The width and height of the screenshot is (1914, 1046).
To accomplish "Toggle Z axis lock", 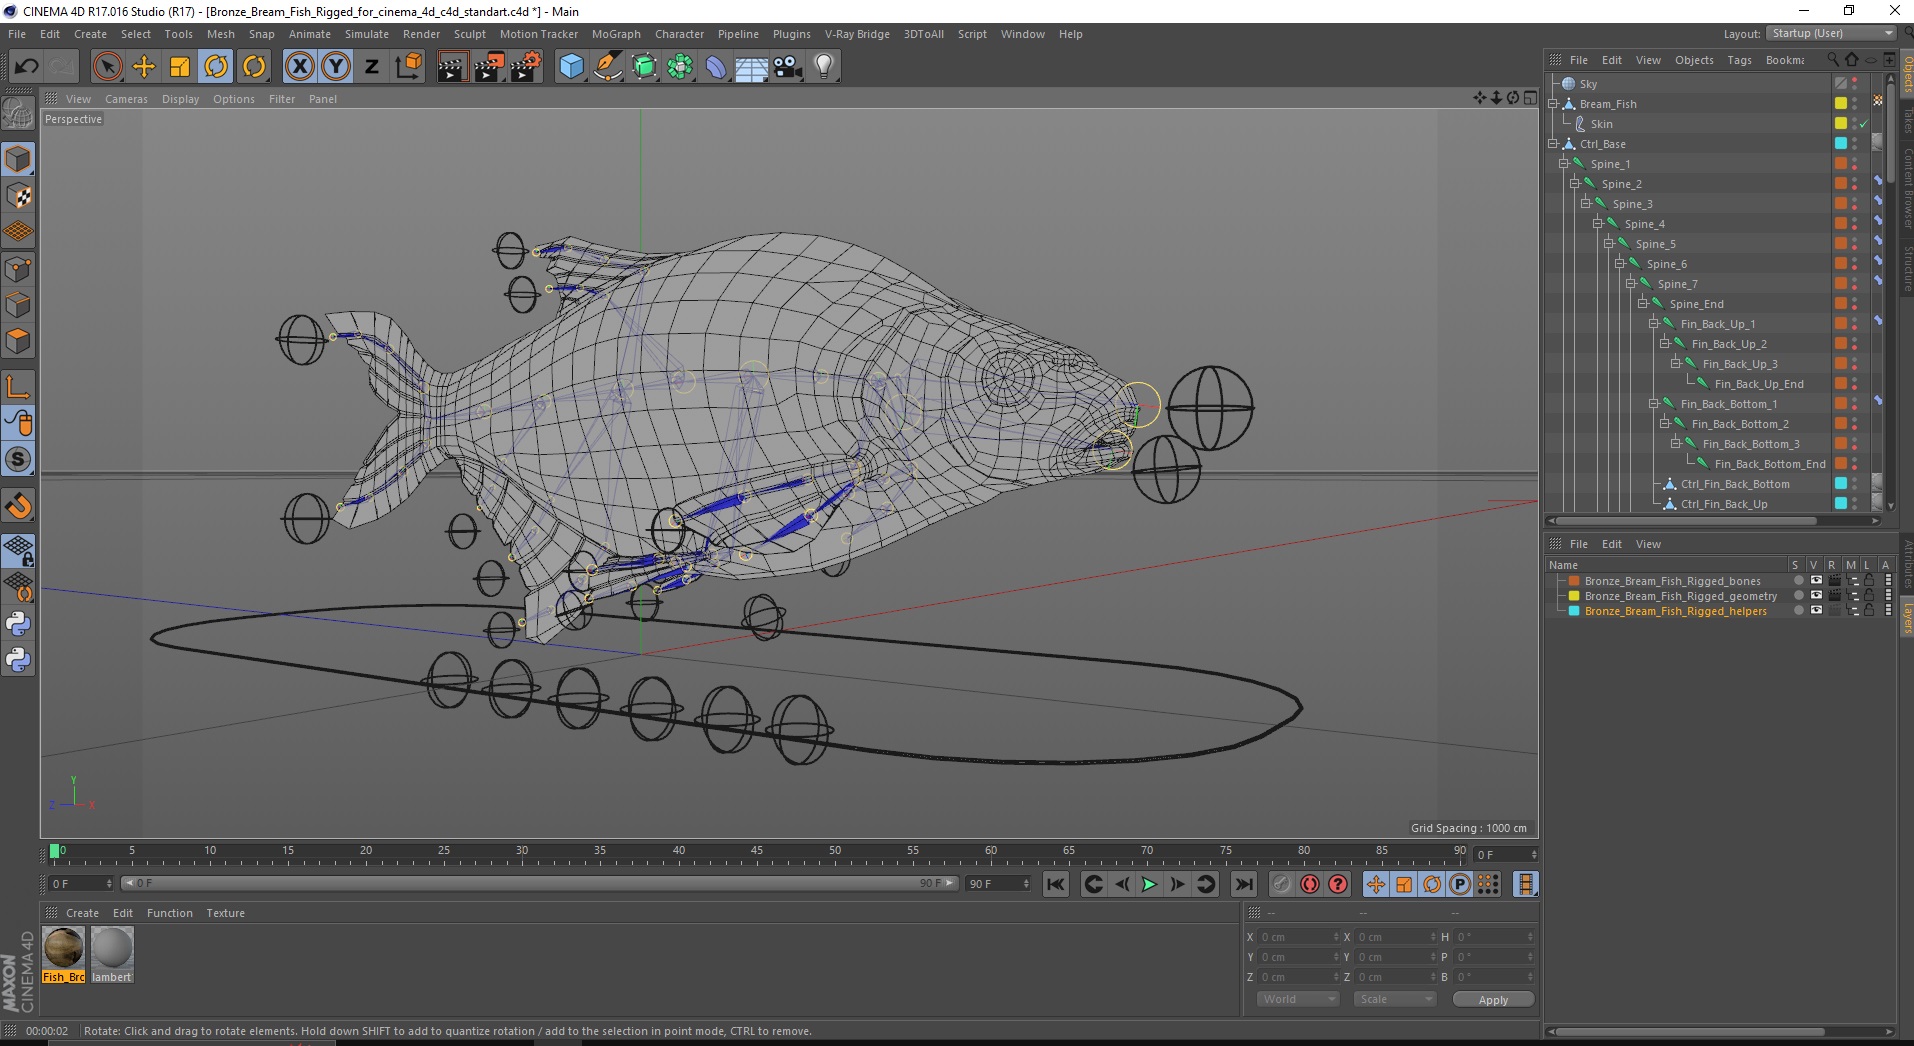I will (x=372, y=67).
